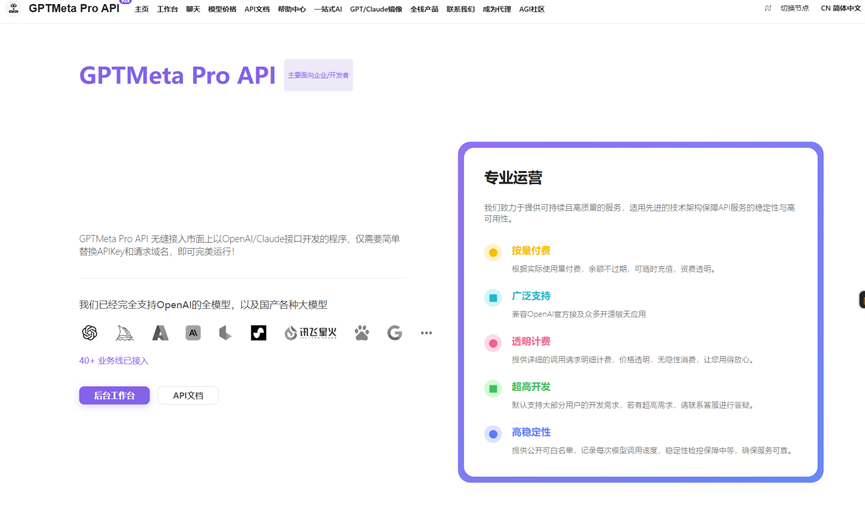Viewport: 865px width, 518px height.
Task: Click the yellow 按量付费 feature icon
Action: pos(493,253)
